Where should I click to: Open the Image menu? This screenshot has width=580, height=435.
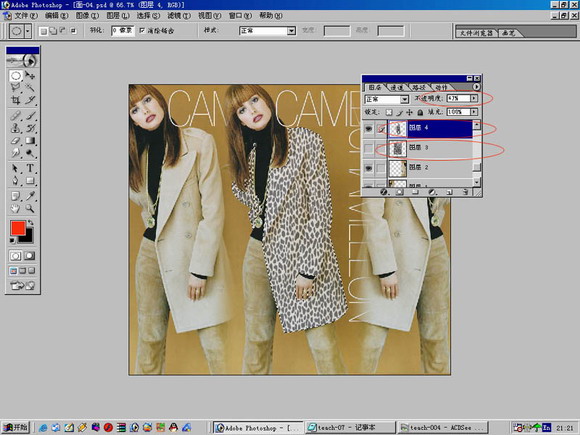[x=87, y=16]
